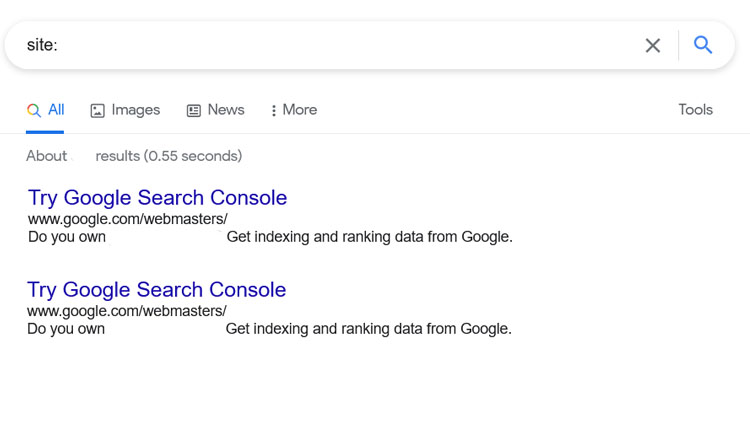Click the results count and time text

coord(134,156)
